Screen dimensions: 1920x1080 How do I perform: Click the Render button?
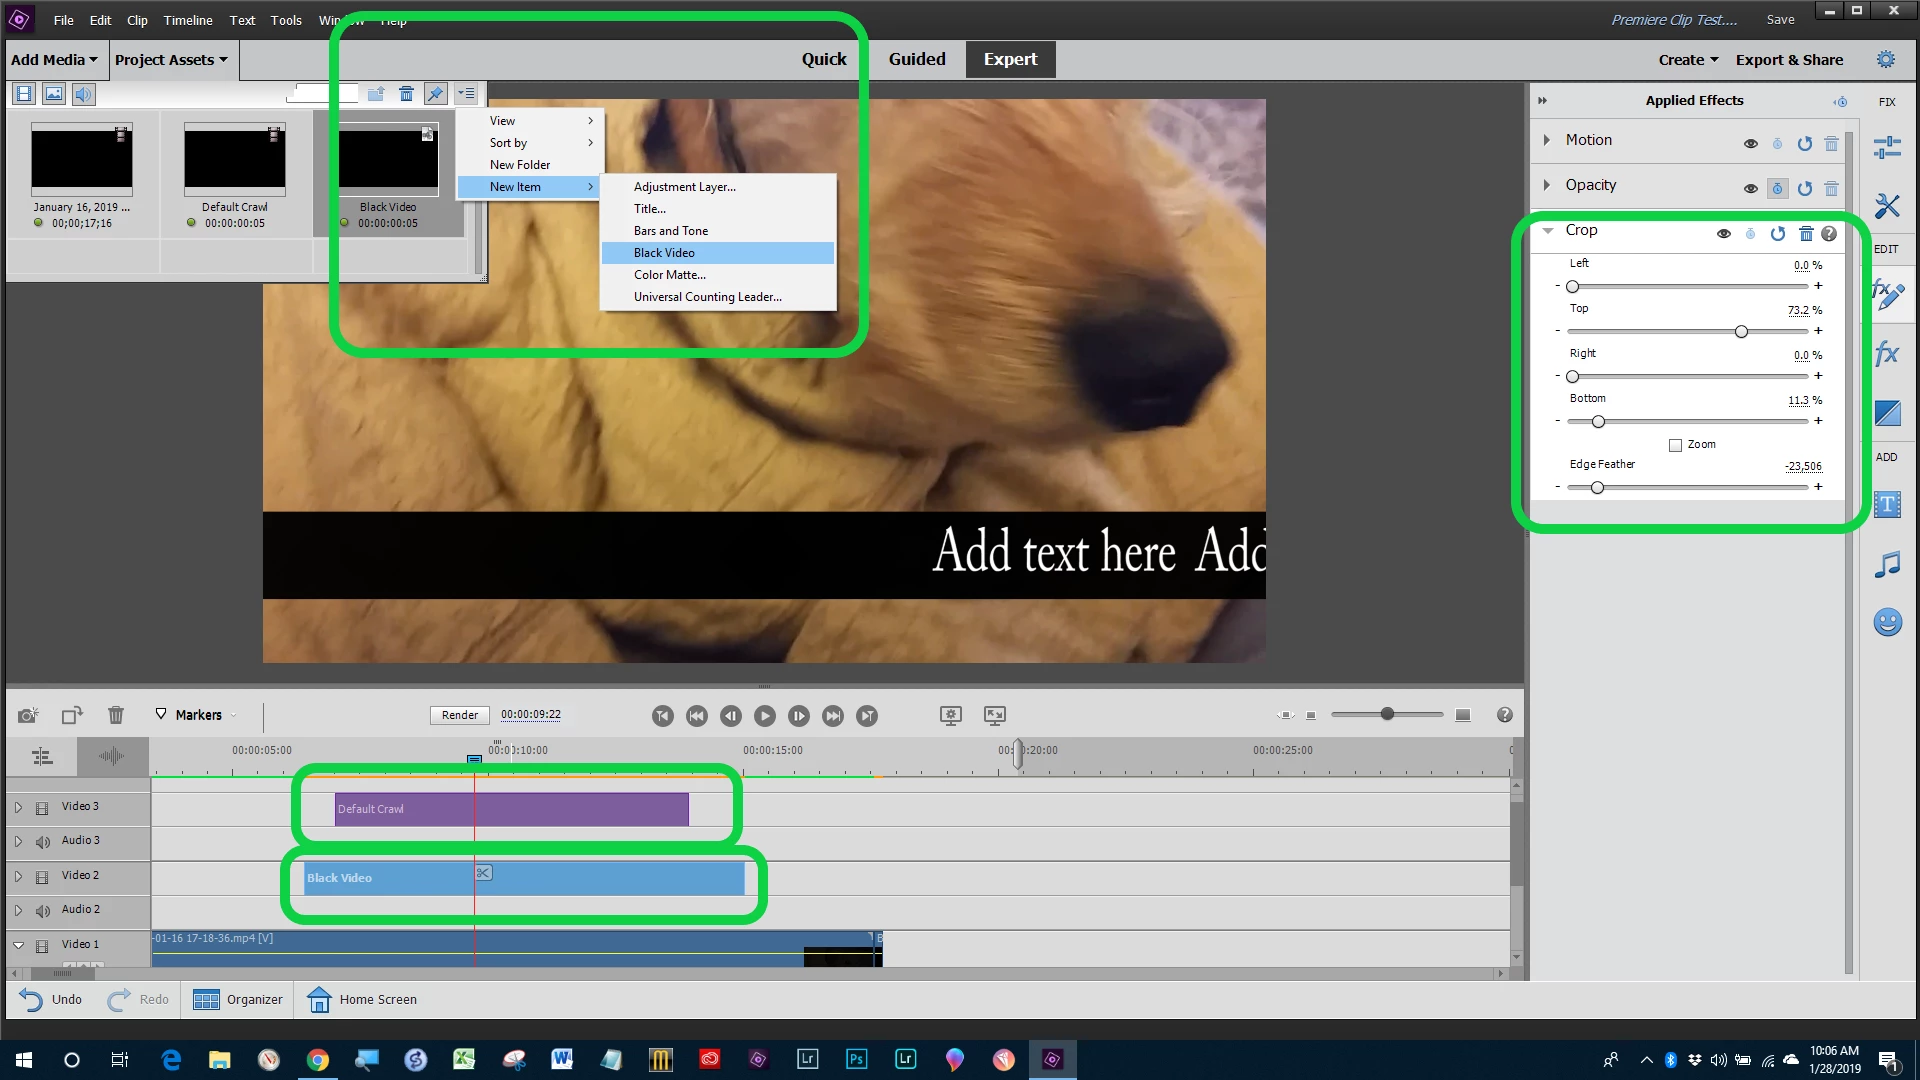pos(460,715)
